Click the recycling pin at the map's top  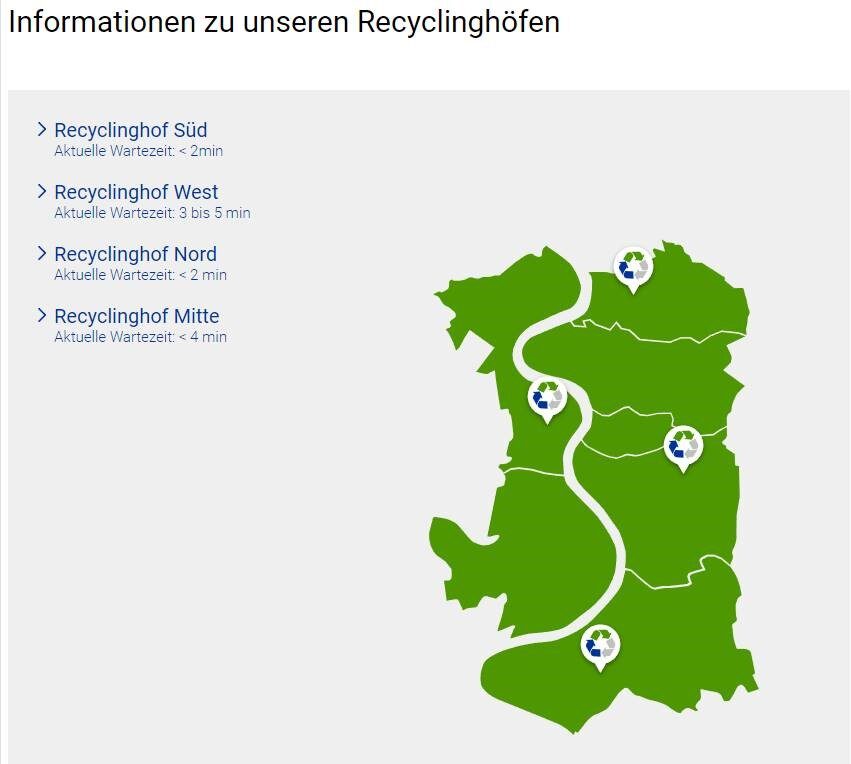coord(633,267)
